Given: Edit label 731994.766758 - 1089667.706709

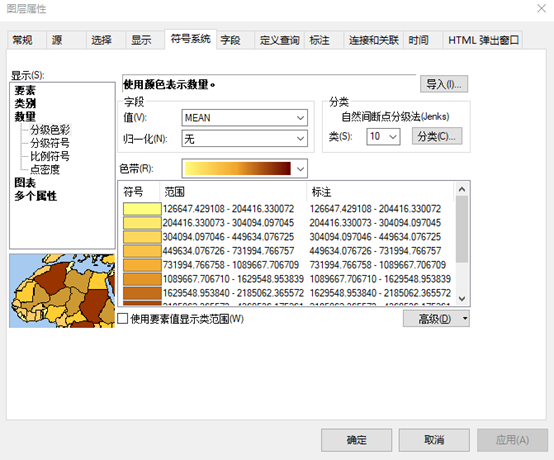Looking at the screenshot, I should pos(378,265).
